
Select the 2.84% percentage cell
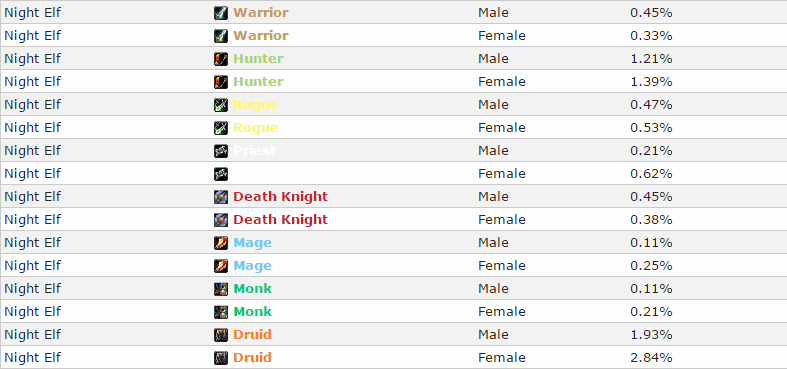[651, 358]
